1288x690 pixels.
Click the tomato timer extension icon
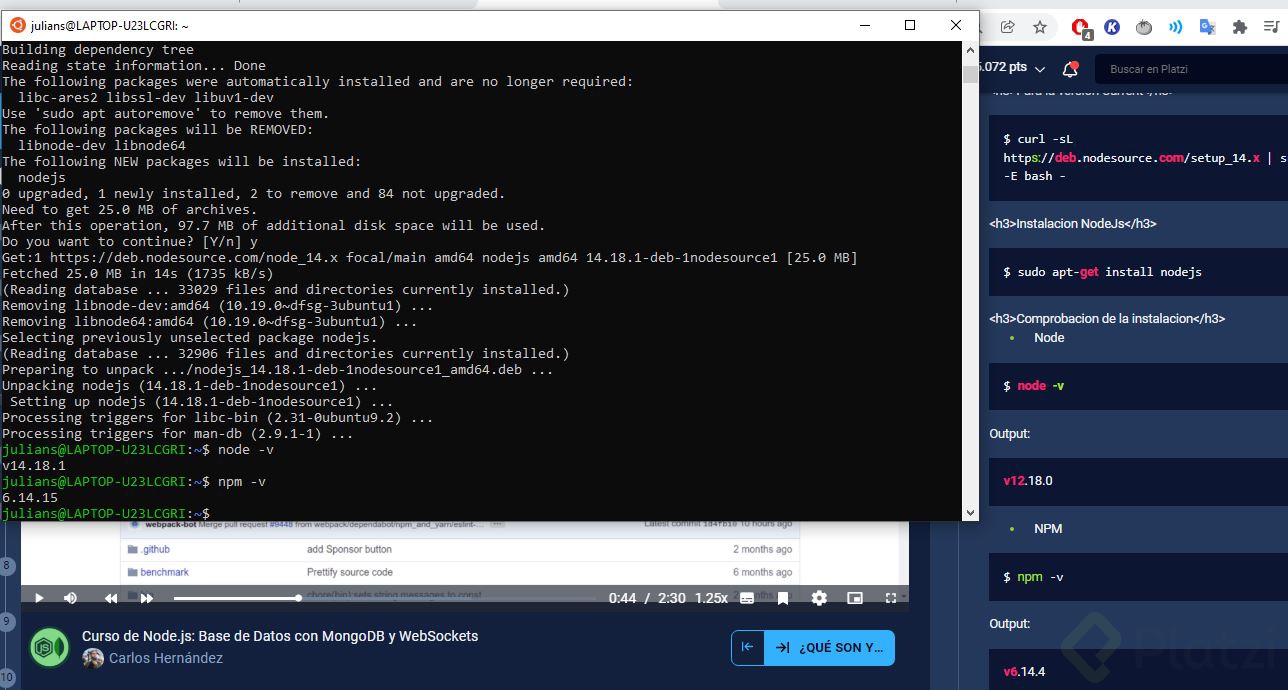1144,27
